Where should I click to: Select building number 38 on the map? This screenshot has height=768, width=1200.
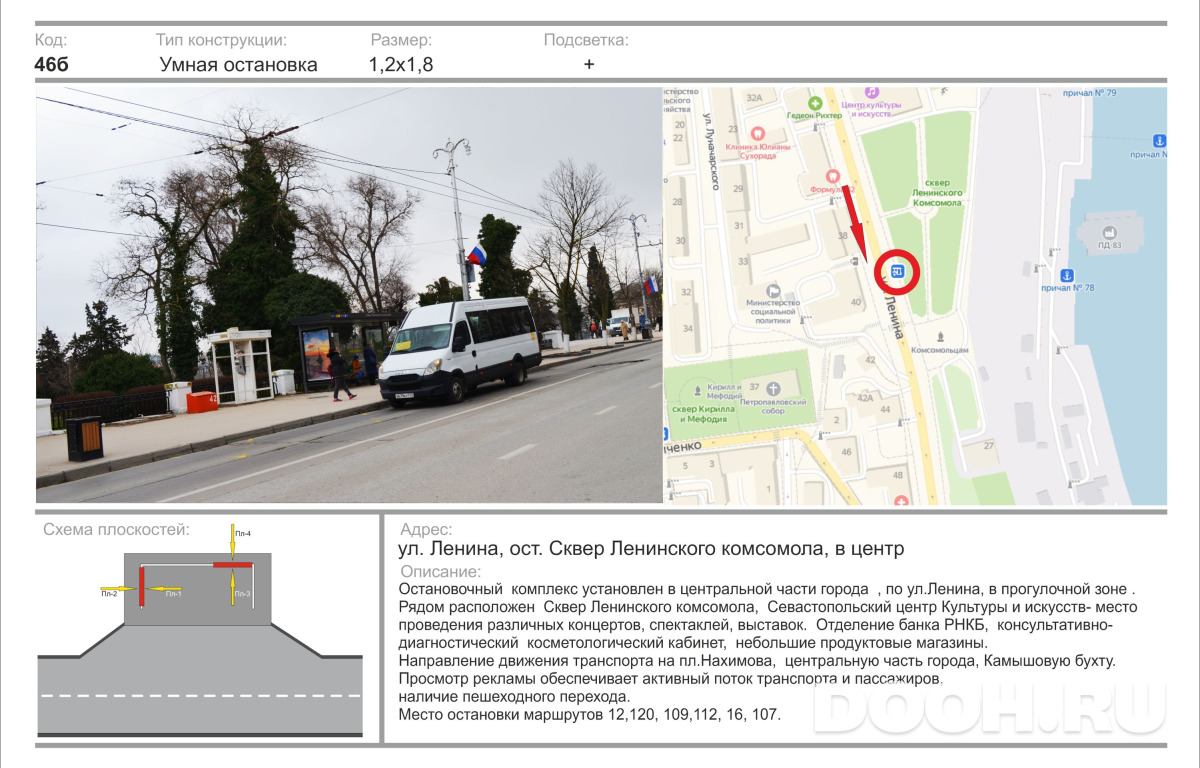point(843,237)
